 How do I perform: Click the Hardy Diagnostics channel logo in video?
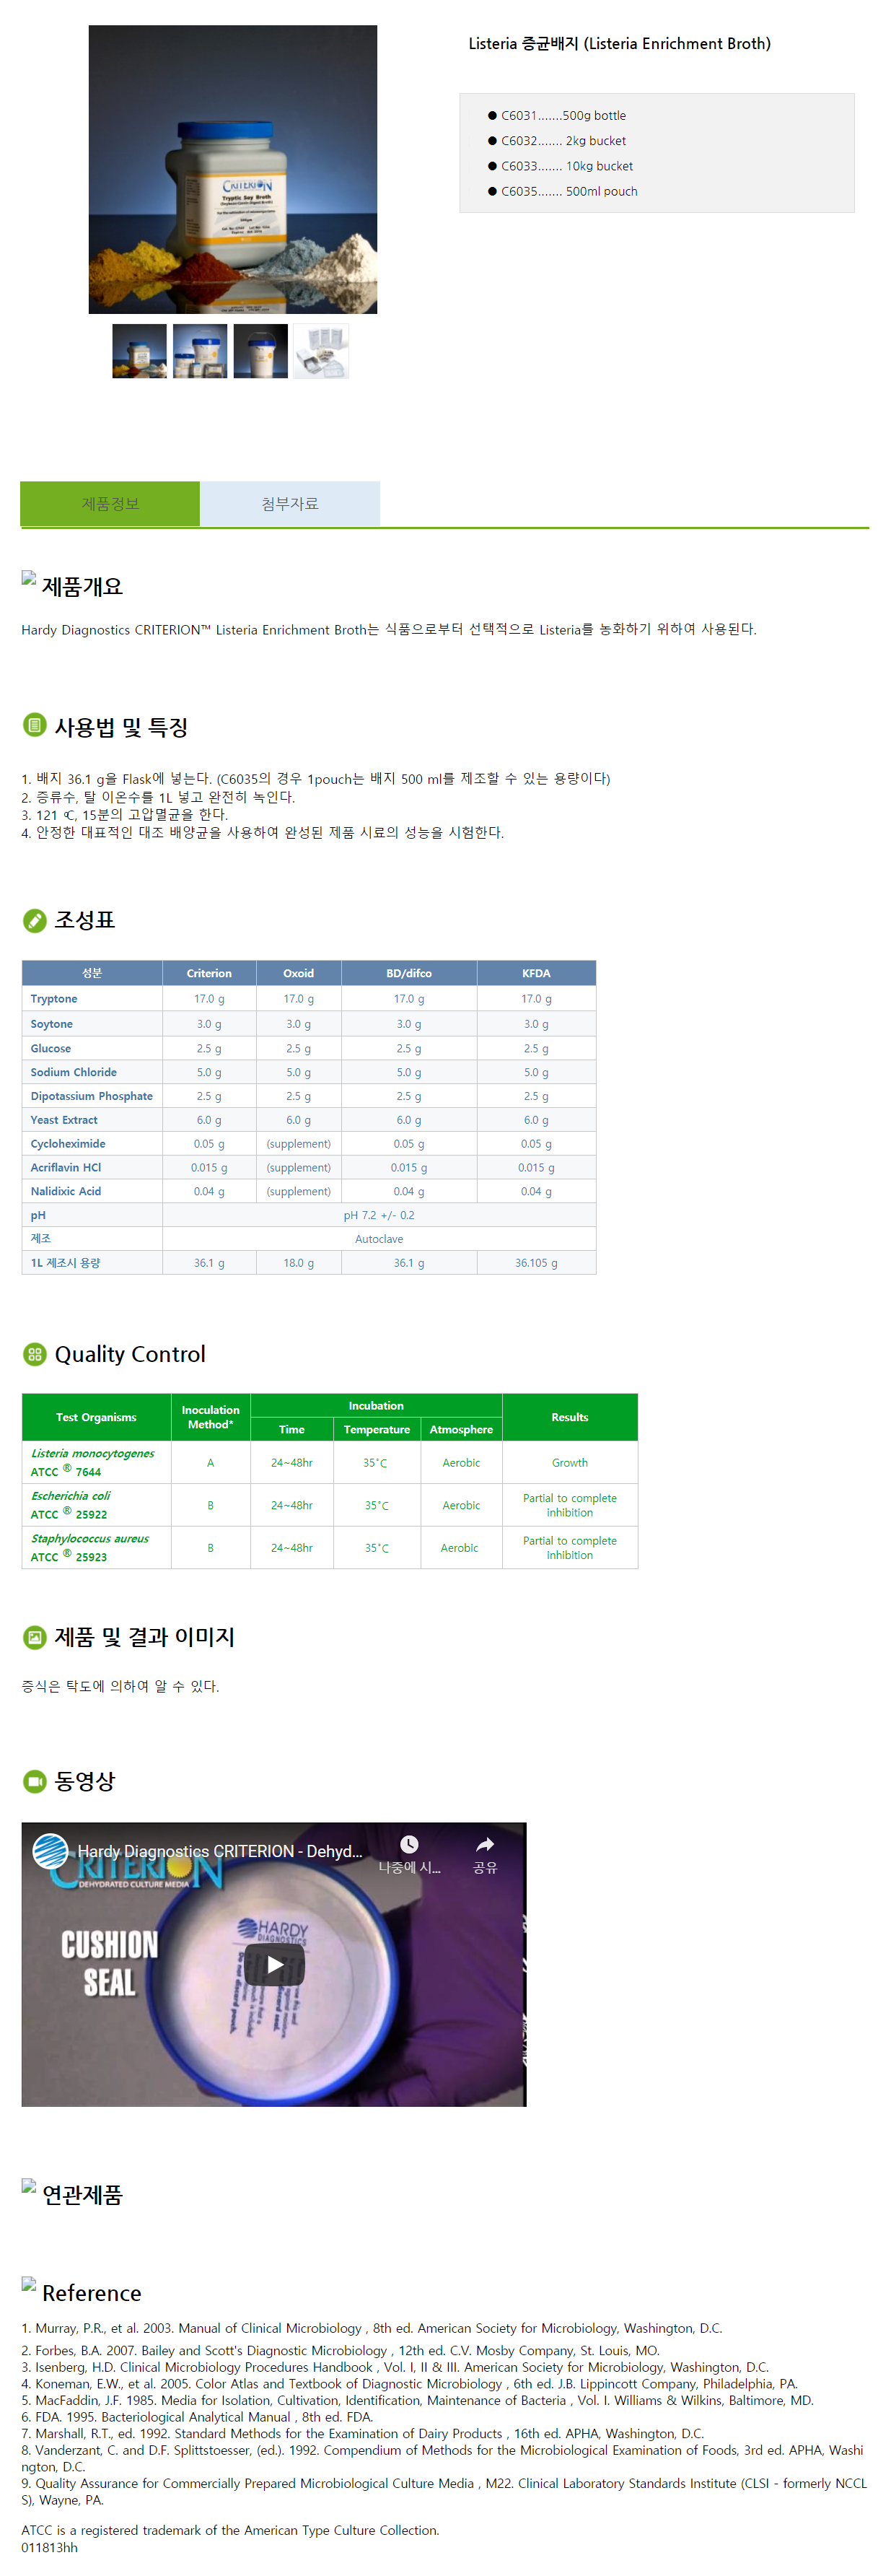coord(50,1851)
